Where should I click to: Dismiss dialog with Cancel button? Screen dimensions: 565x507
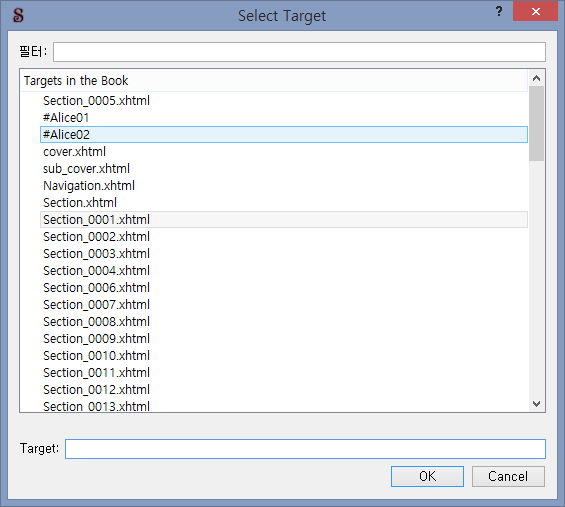(508, 476)
